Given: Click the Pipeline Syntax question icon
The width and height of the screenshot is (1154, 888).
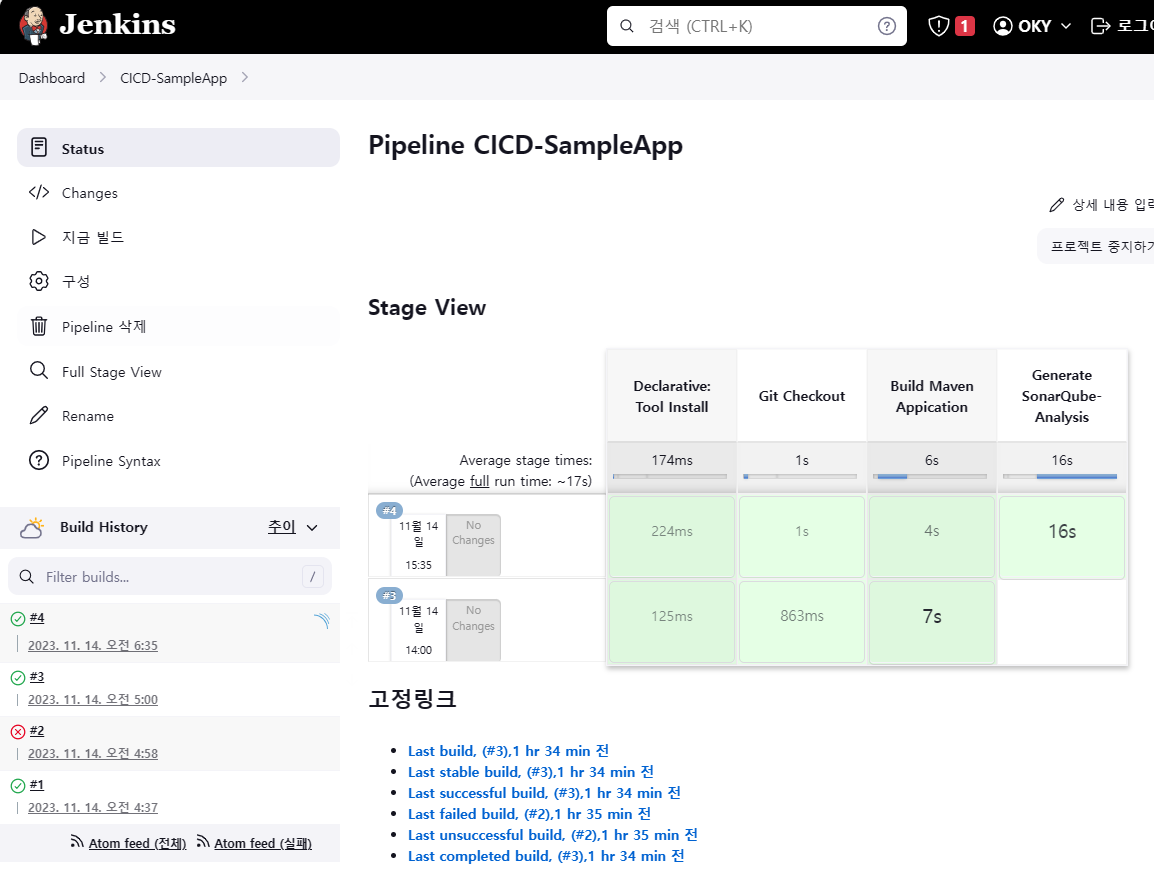Looking at the screenshot, I should pyautogui.click(x=39, y=461).
